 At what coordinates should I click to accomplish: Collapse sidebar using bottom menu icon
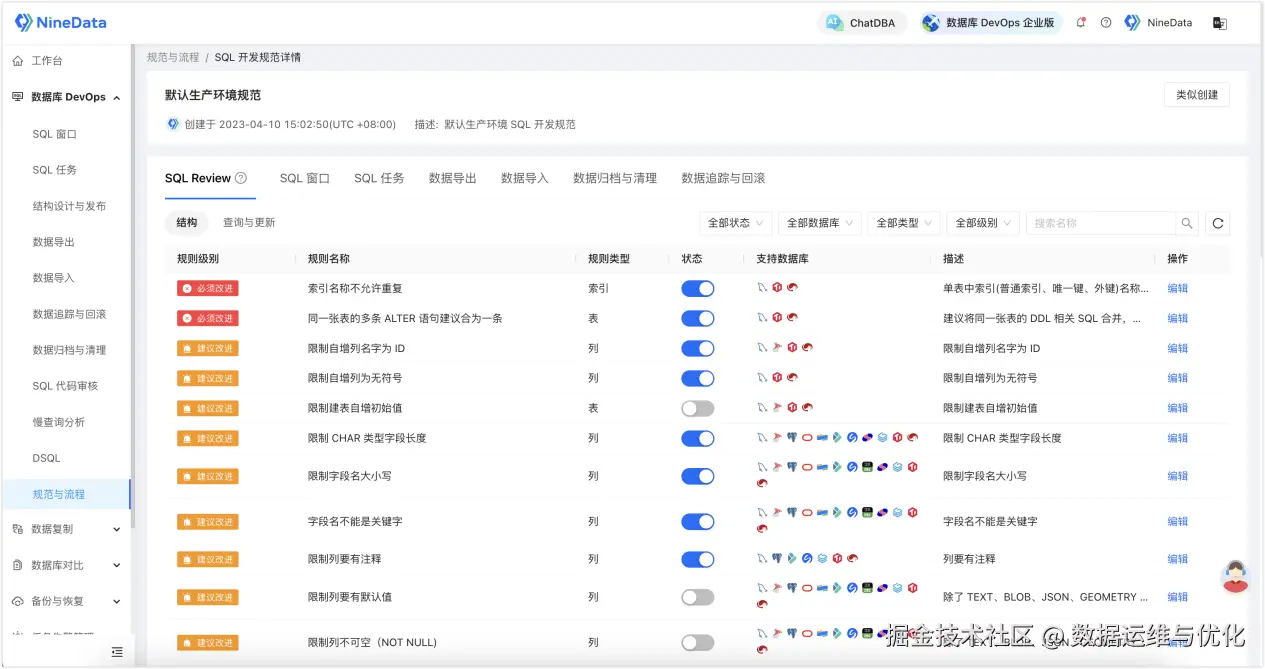click(x=117, y=652)
